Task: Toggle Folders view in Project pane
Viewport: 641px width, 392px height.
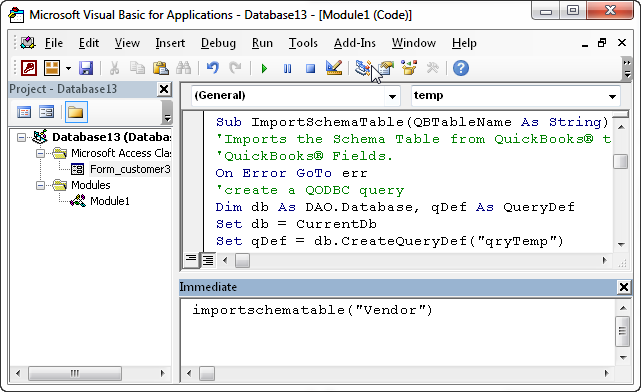Action: pyautogui.click(x=76, y=112)
